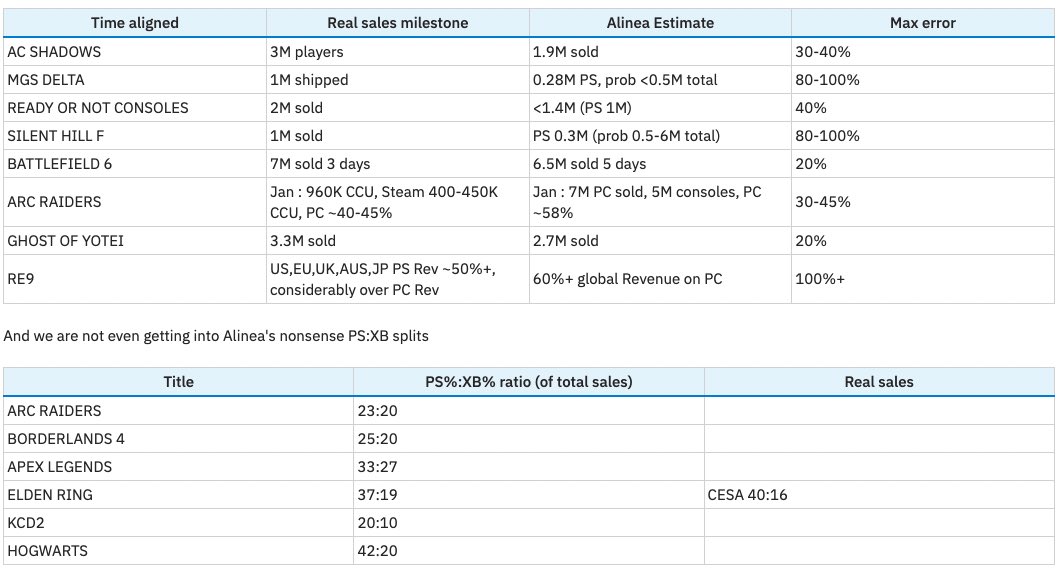Click the '40%' max error cell

(x=923, y=108)
